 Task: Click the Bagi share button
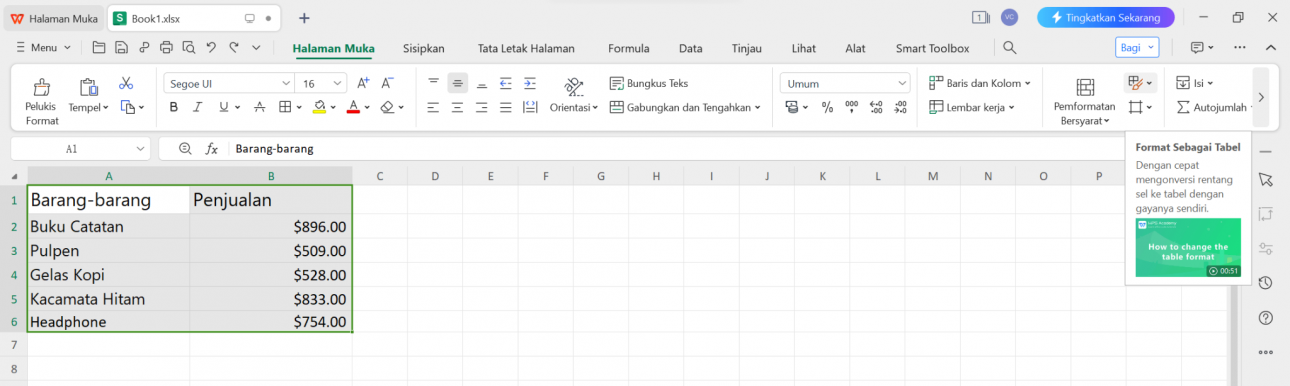1137,47
